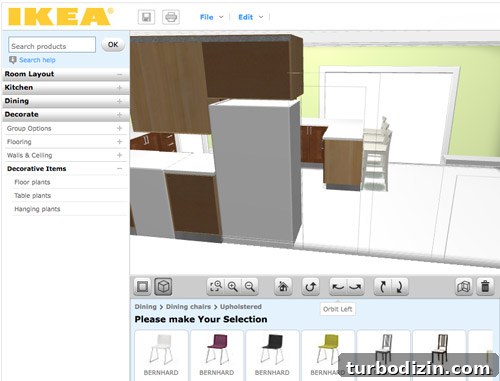Choose the purple BERNHARD chair
Viewport: 500px width, 381px height.
[x=217, y=355]
